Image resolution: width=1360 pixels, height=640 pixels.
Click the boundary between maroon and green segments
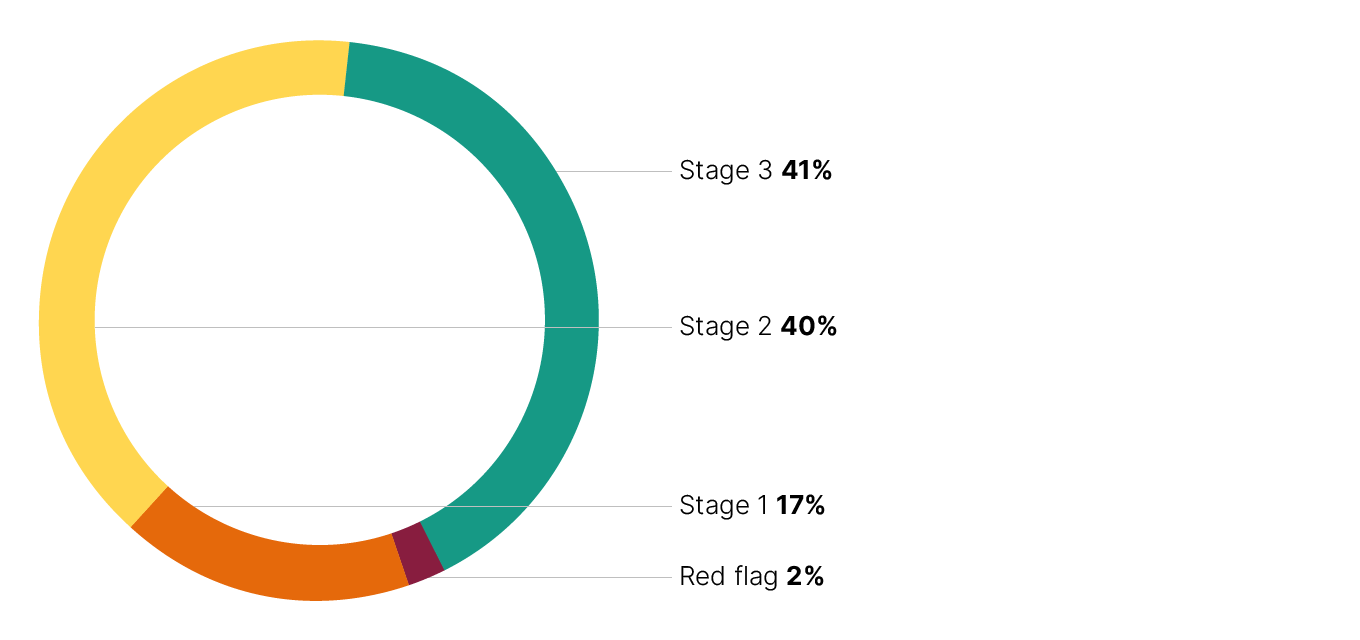[432, 546]
